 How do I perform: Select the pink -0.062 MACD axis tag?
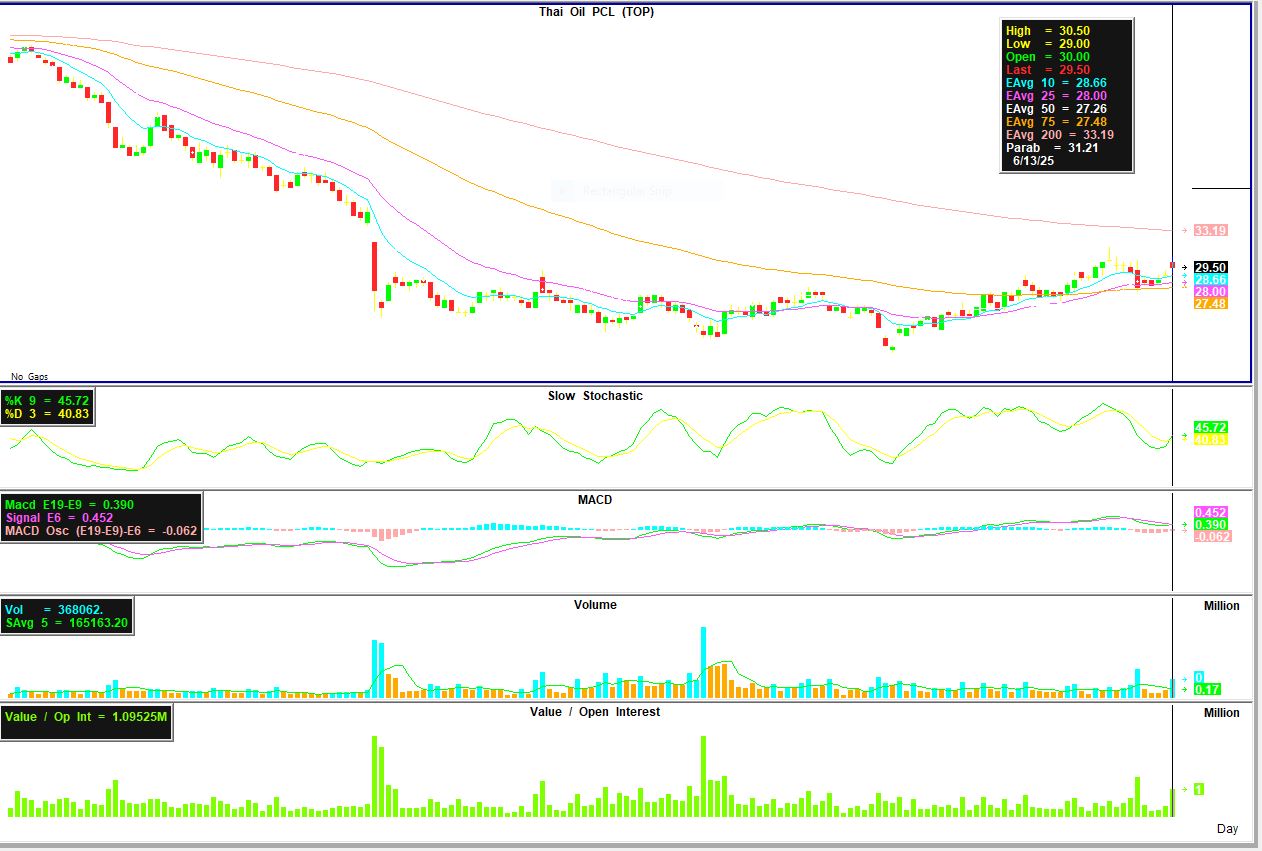pyautogui.click(x=1212, y=537)
